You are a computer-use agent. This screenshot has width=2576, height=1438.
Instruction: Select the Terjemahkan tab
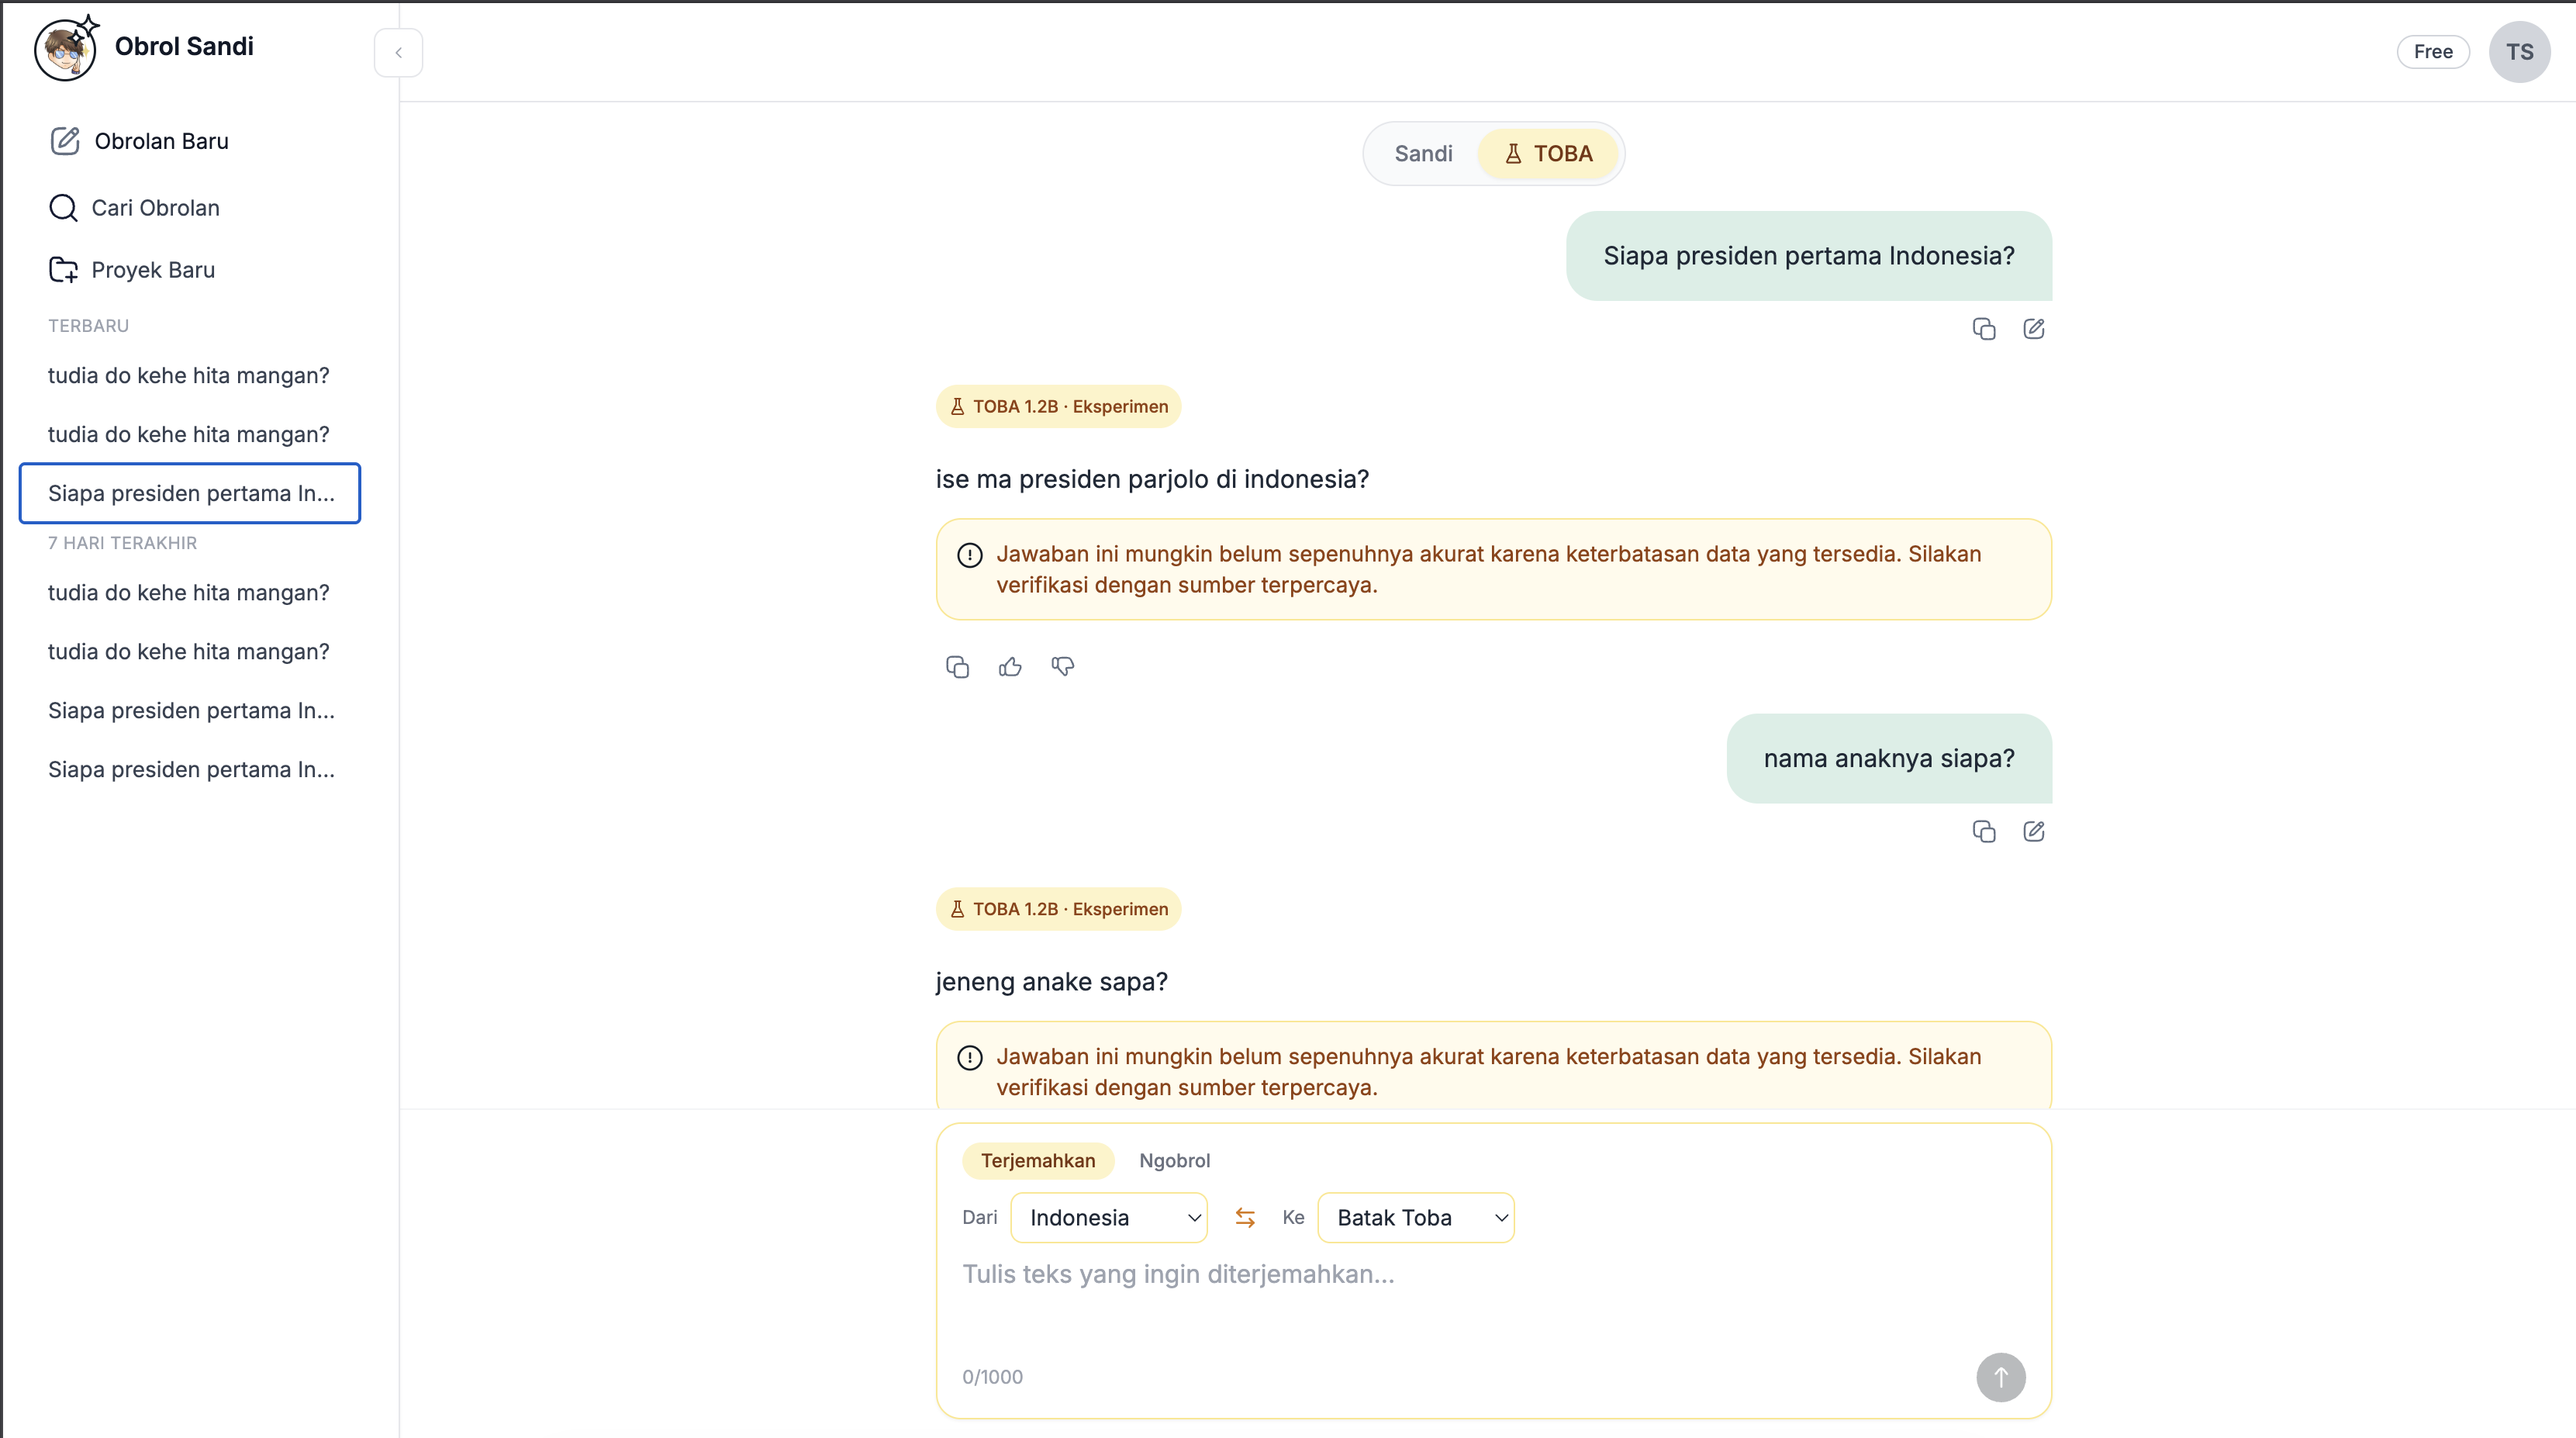tap(1038, 1160)
